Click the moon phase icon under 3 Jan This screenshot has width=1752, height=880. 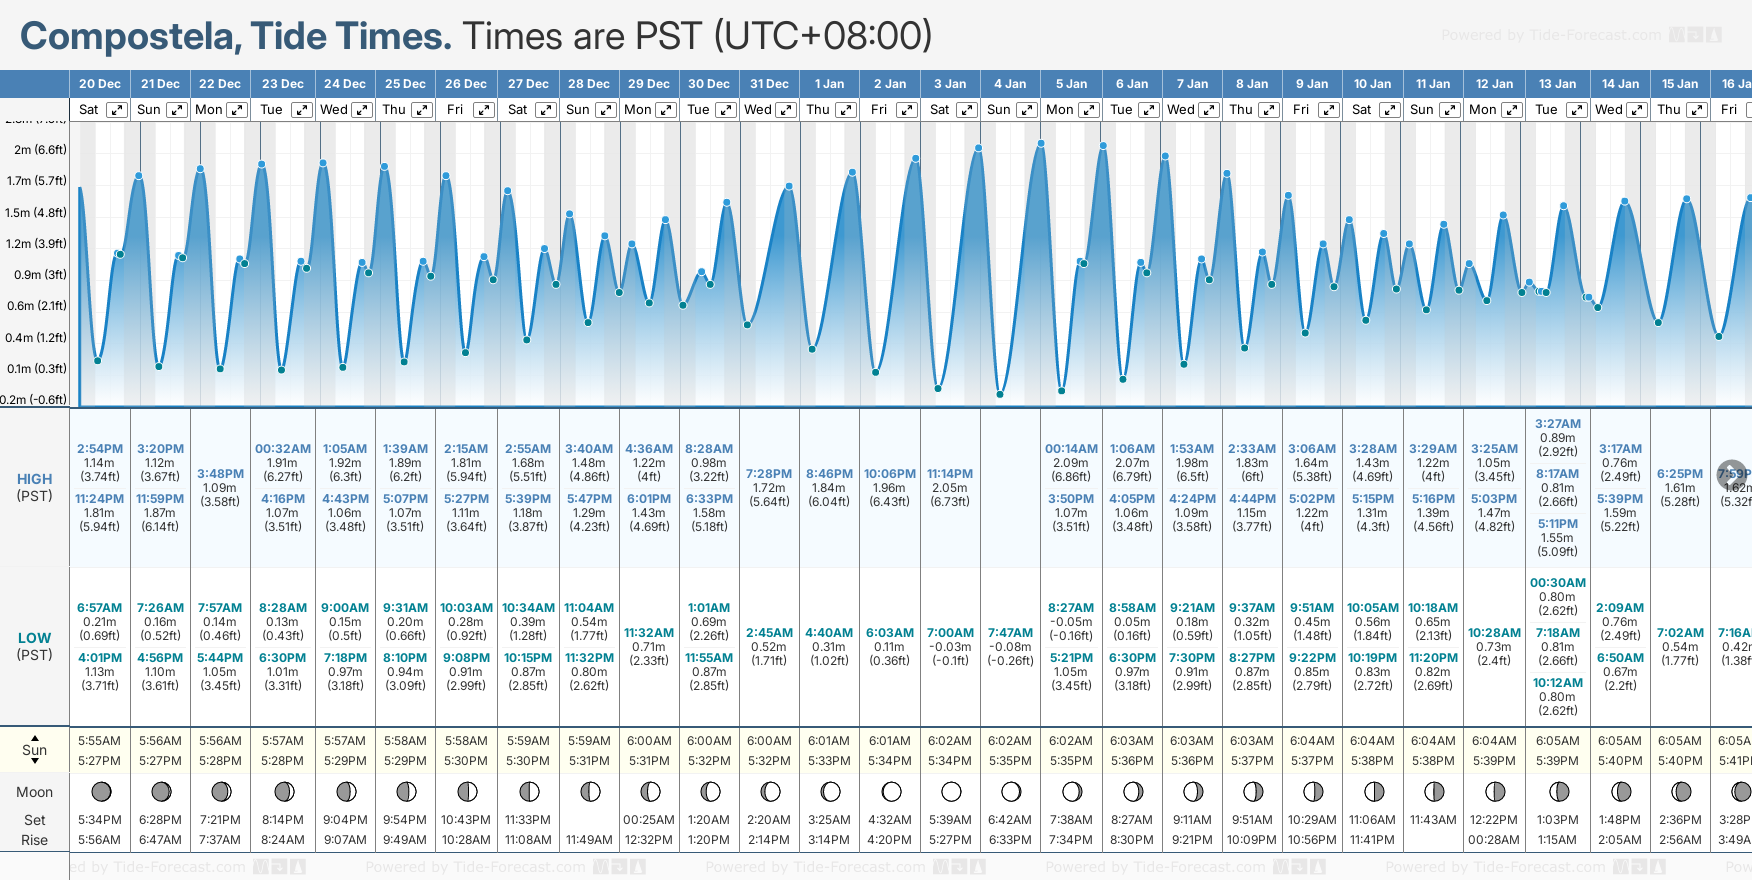(951, 792)
